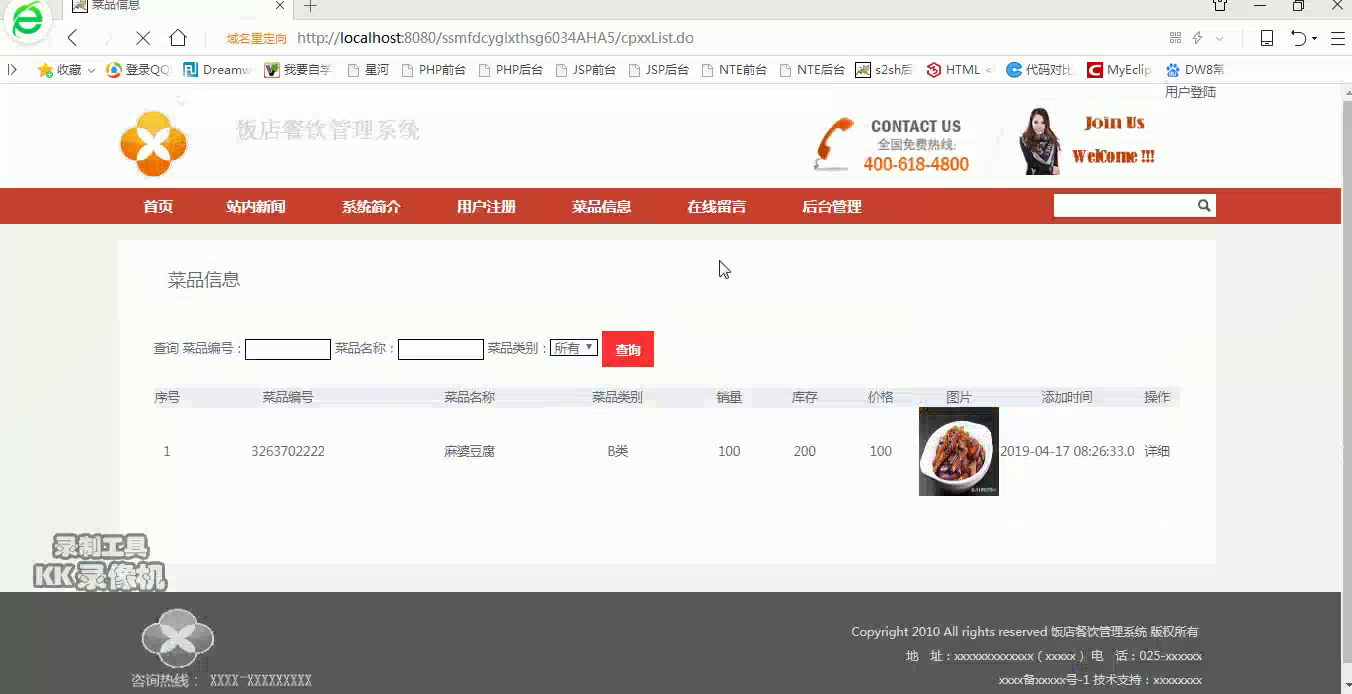The height and width of the screenshot is (694, 1352).
Task: Click the 360 browser logo icon
Action: [x=28, y=20]
